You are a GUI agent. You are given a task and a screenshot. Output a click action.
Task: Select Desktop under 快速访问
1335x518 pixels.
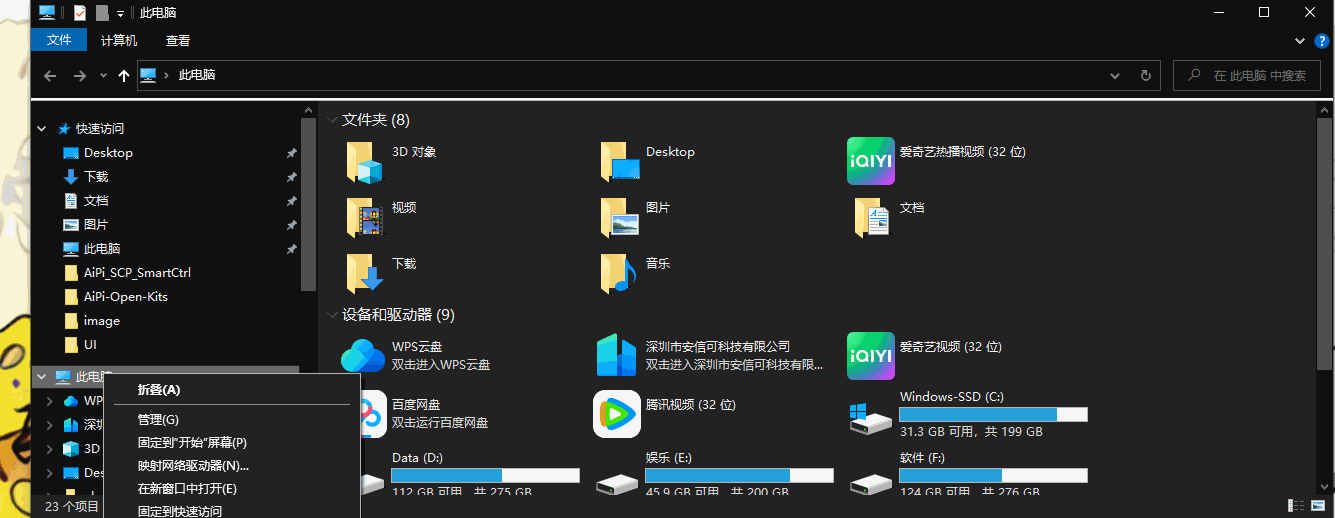click(x=108, y=153)
